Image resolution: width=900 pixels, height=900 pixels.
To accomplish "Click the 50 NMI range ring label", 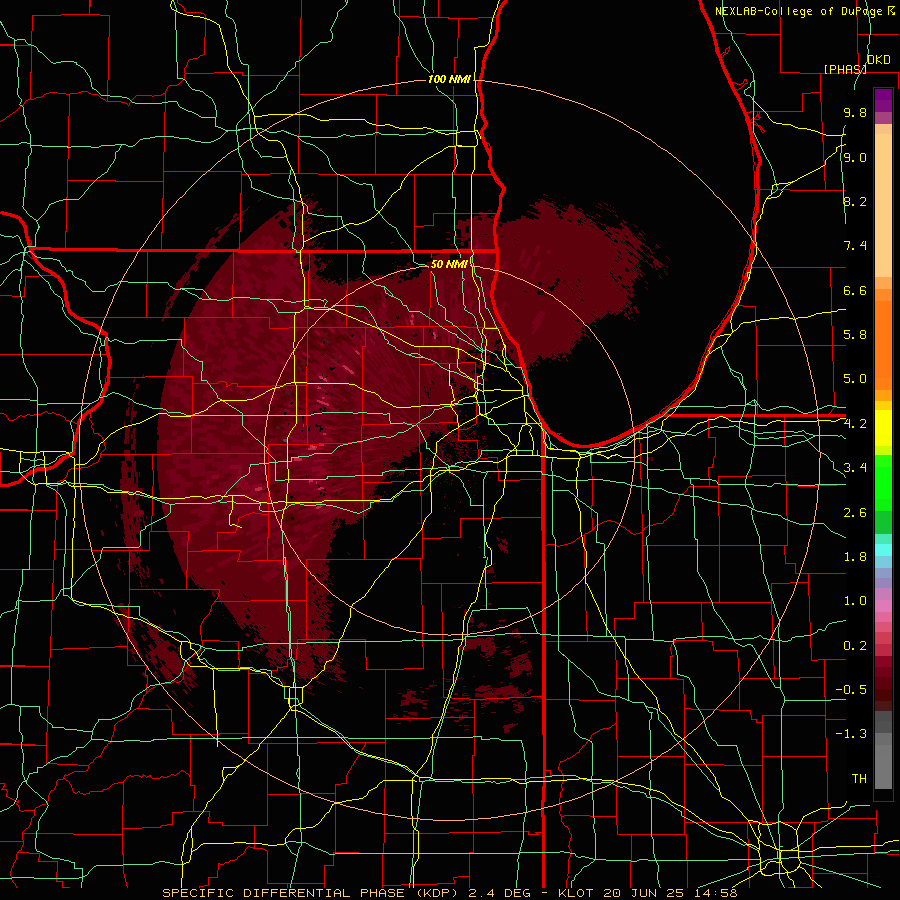I will 449,264.
